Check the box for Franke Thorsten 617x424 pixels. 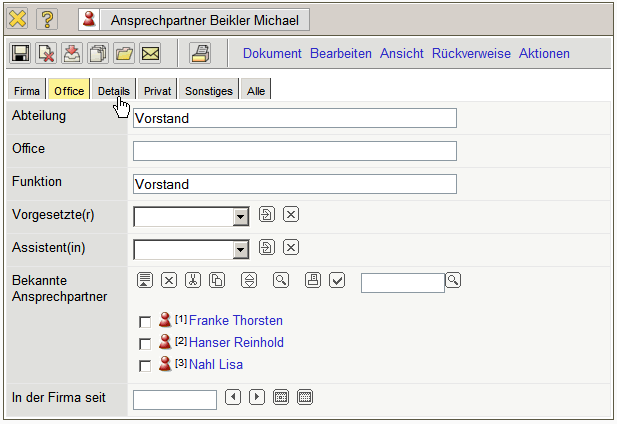(145, 322)
